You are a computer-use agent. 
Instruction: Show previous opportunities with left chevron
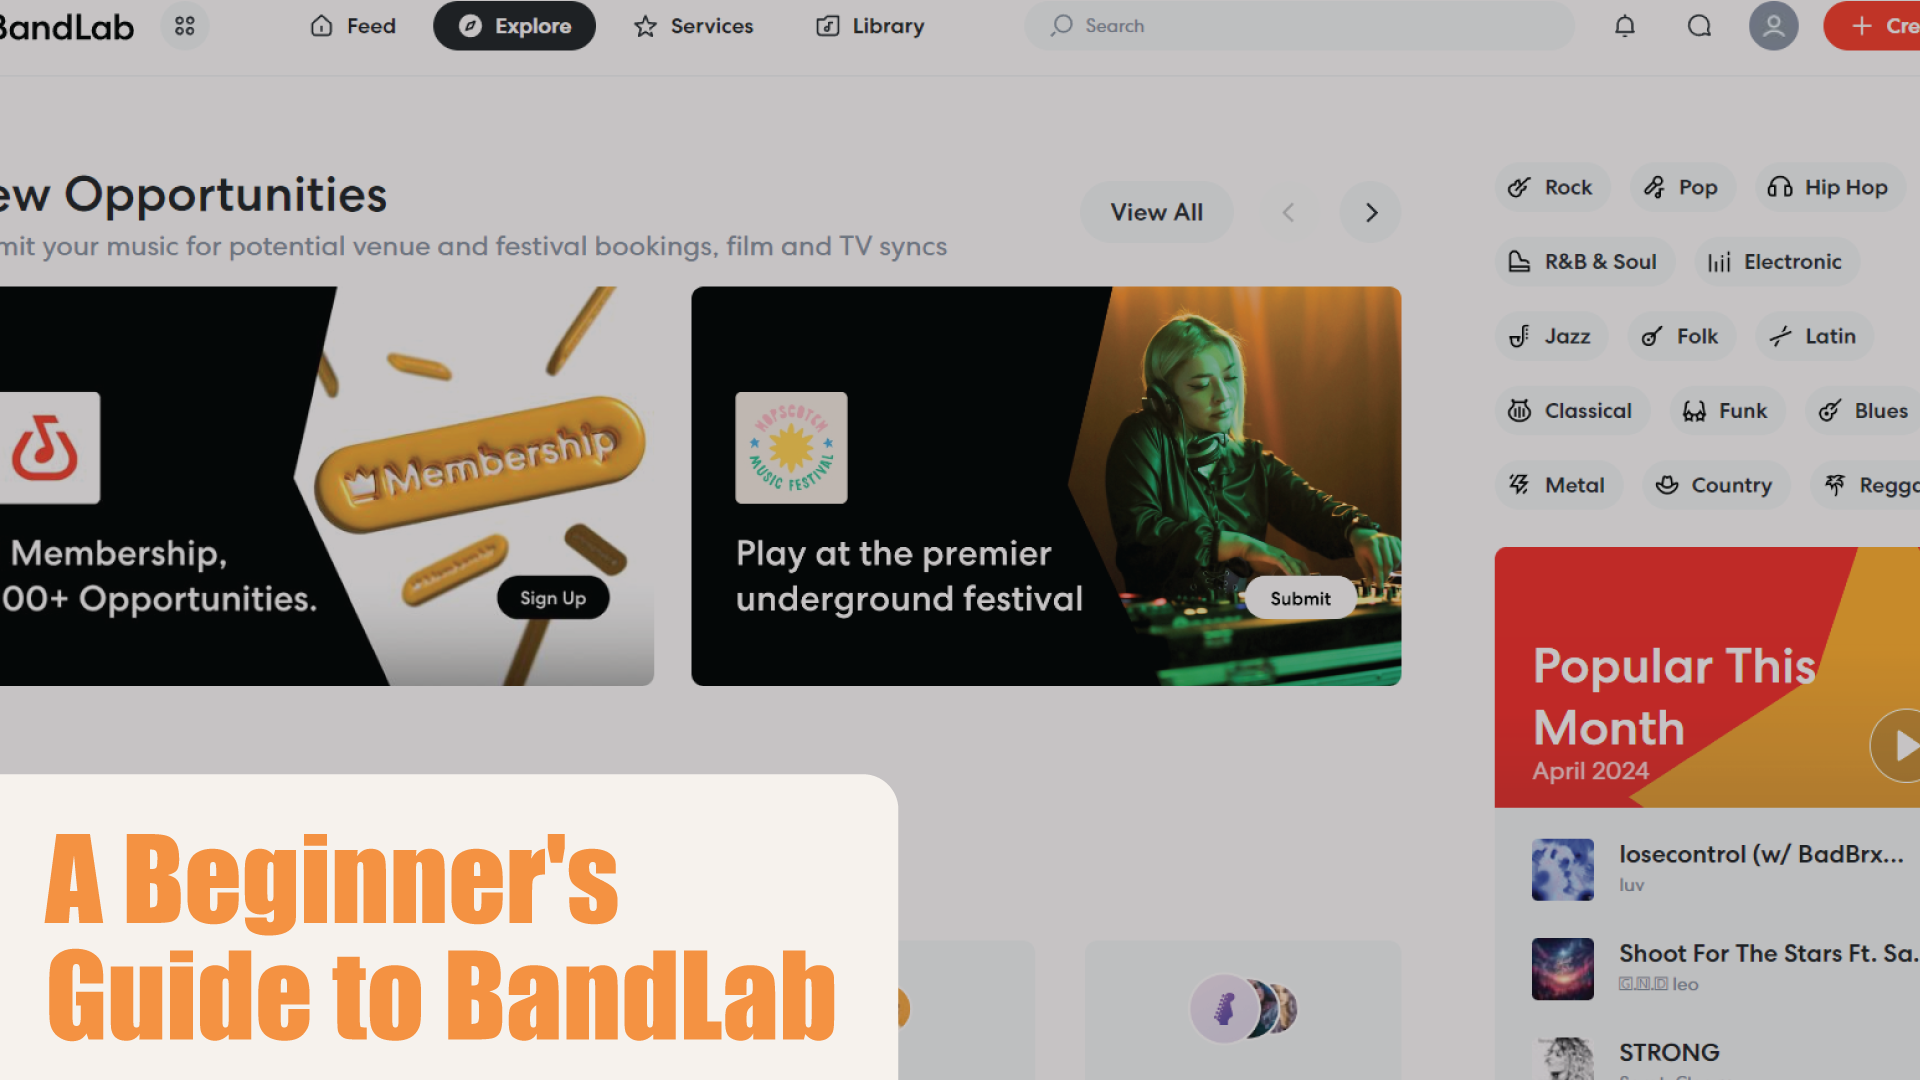coord(1288,212)
